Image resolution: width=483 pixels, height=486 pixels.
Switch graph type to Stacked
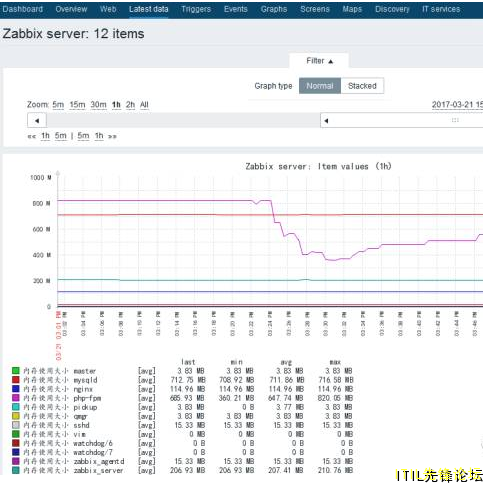click(x=362, y=86)
